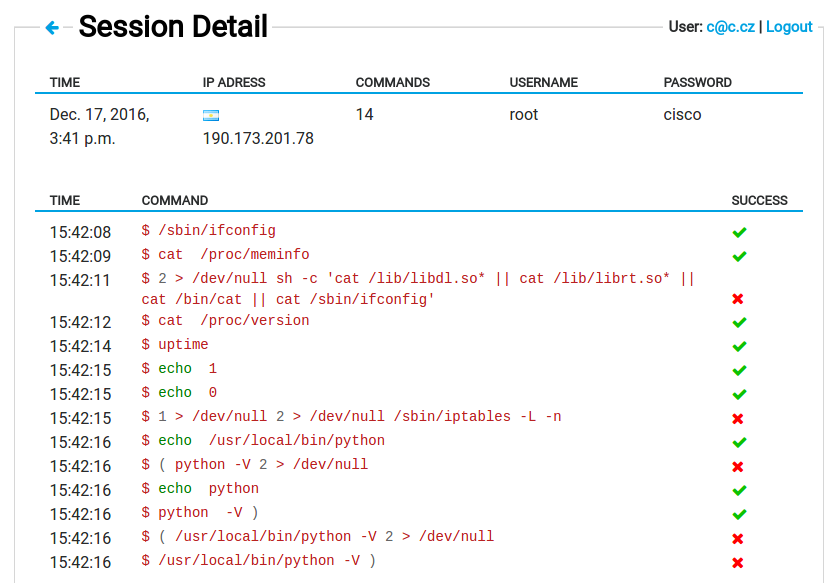The height and width of the screenshot is (583, 832).
Task: Click green checkmark for cat /proc/meminfo
Action: [739, 256]
